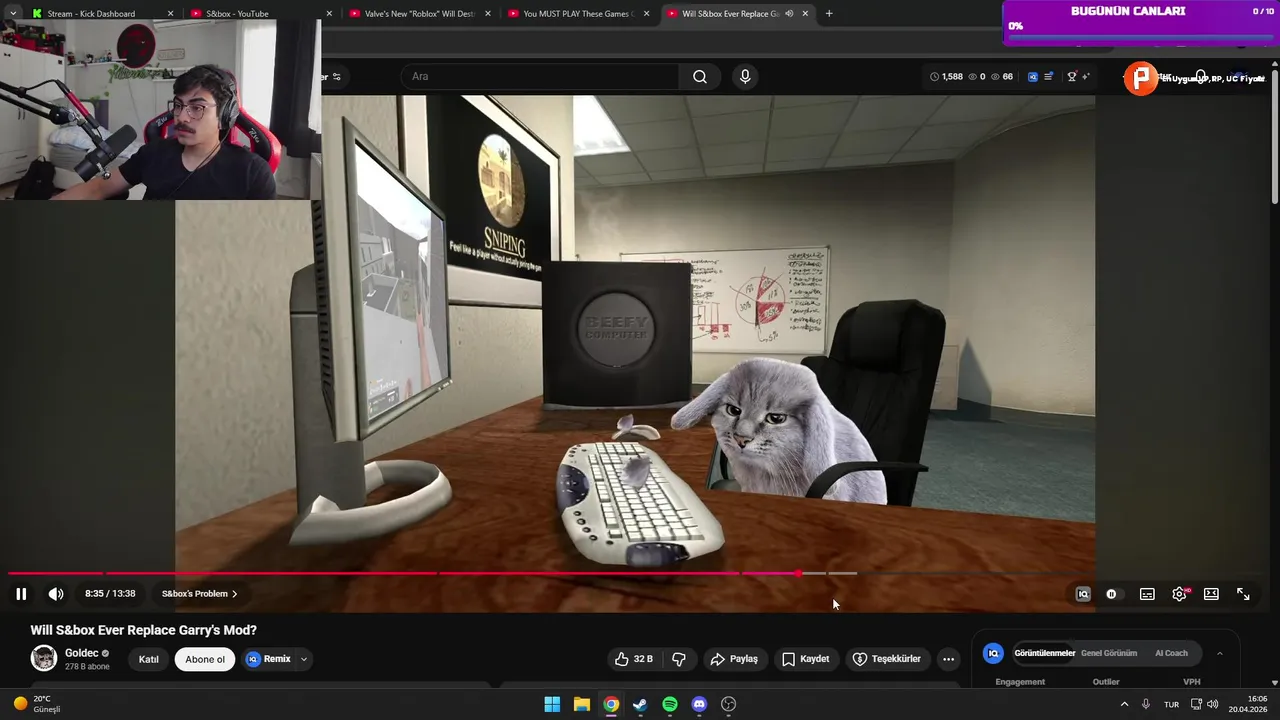Select the Görüntülenmeler tab in vidIQ panel
The height and width of the screenshot is (720, 1280).
1045,653
